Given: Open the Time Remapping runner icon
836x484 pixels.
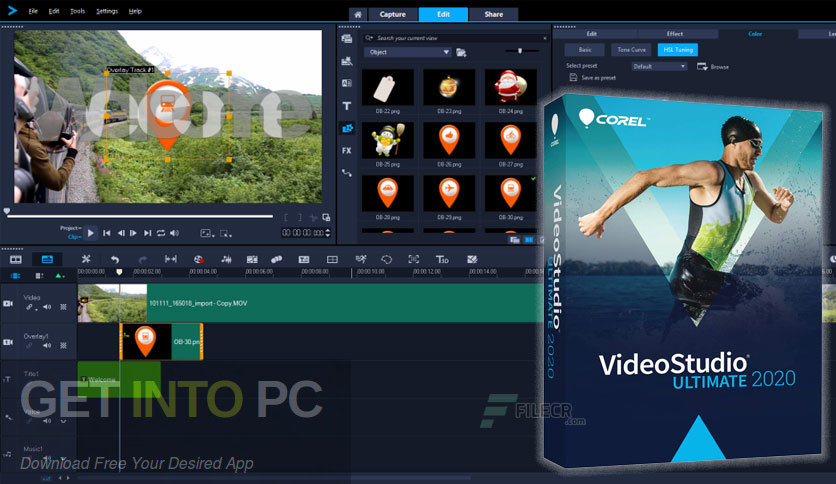Looking at the screenshot, I should (361, 260).
